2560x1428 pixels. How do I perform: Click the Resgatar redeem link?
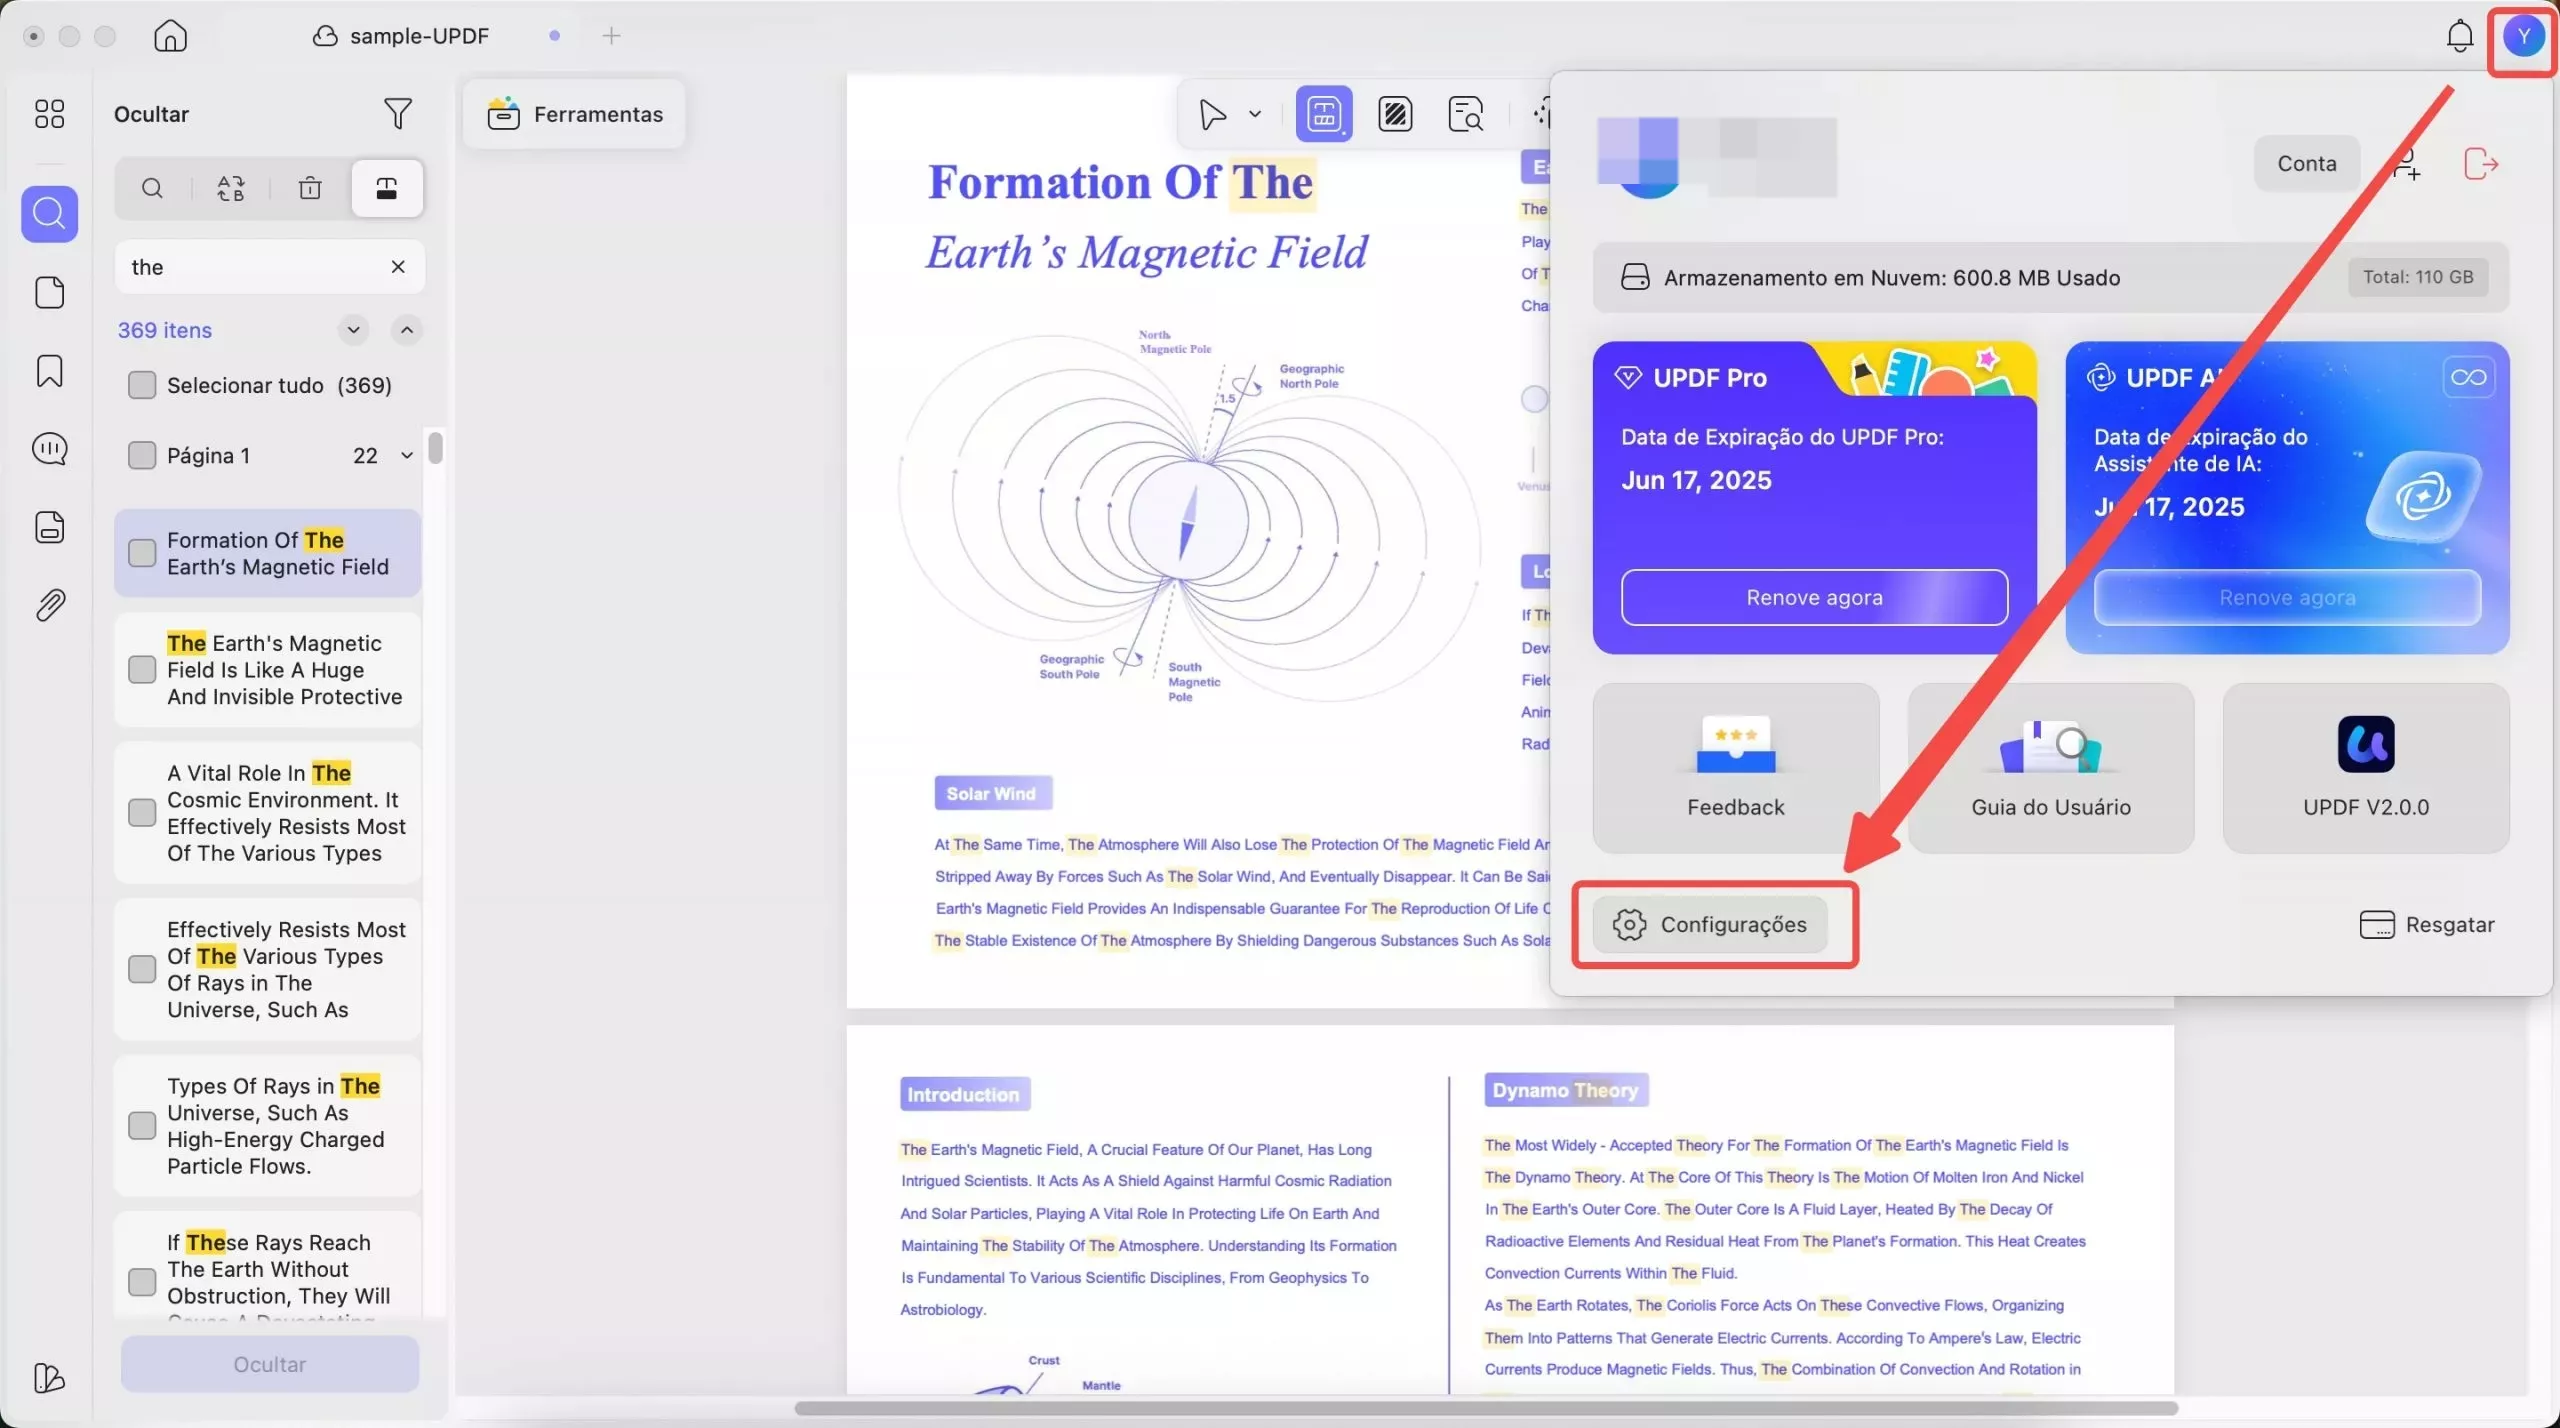click(x=2427, y=924)
